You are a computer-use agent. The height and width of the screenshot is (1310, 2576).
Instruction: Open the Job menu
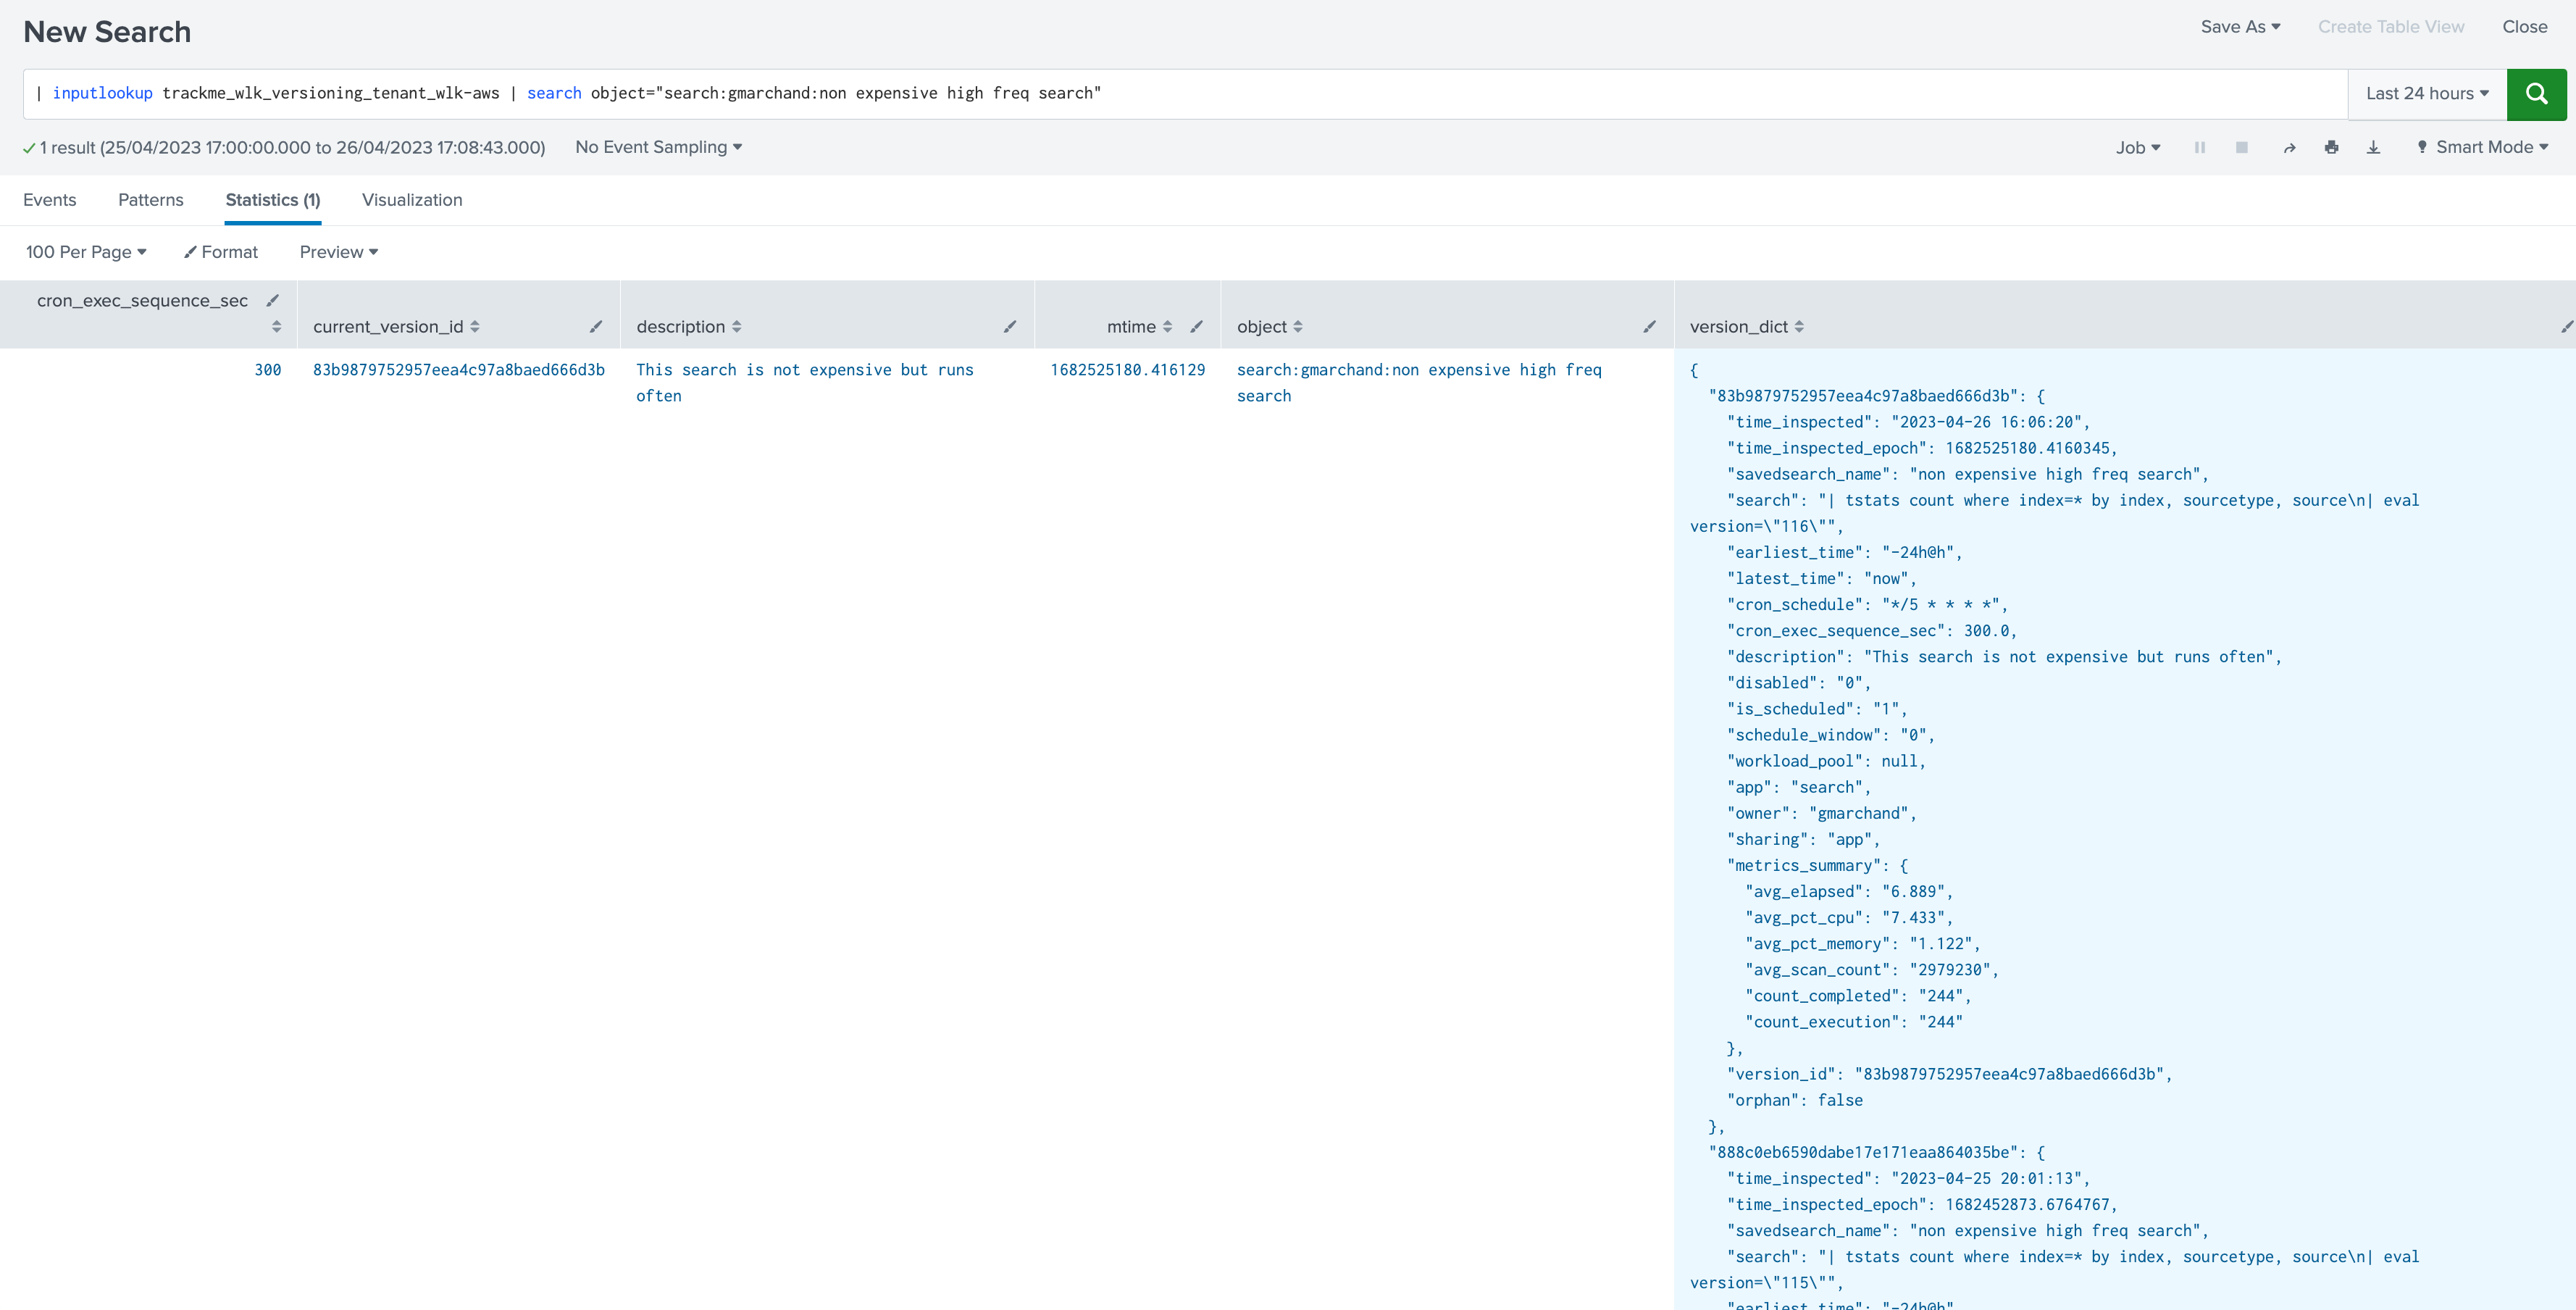click(x=2138, y=148)
